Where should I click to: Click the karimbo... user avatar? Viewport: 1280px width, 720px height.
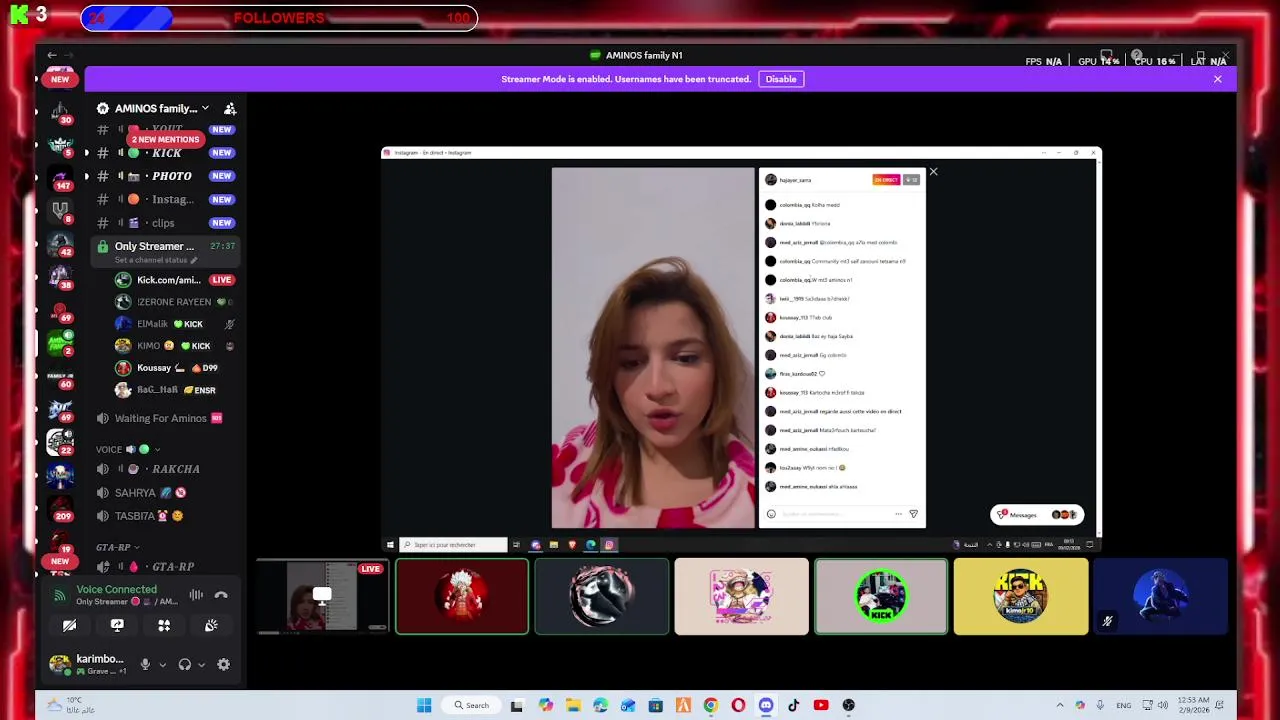(x=60, y=664)
